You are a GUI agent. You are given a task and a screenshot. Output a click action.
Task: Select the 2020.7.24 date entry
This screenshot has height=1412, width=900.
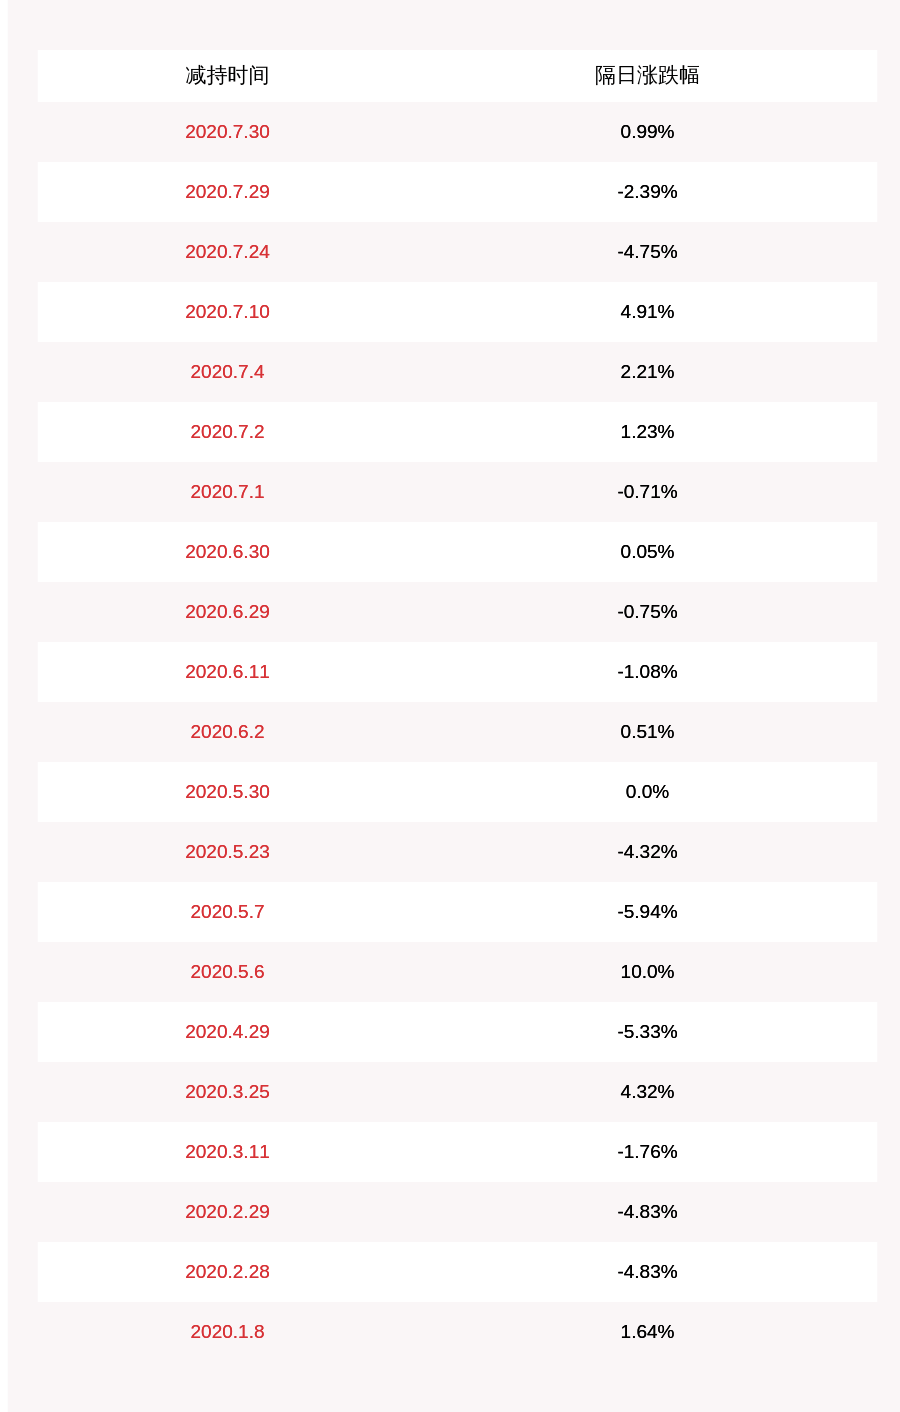(x=227, y=252)
